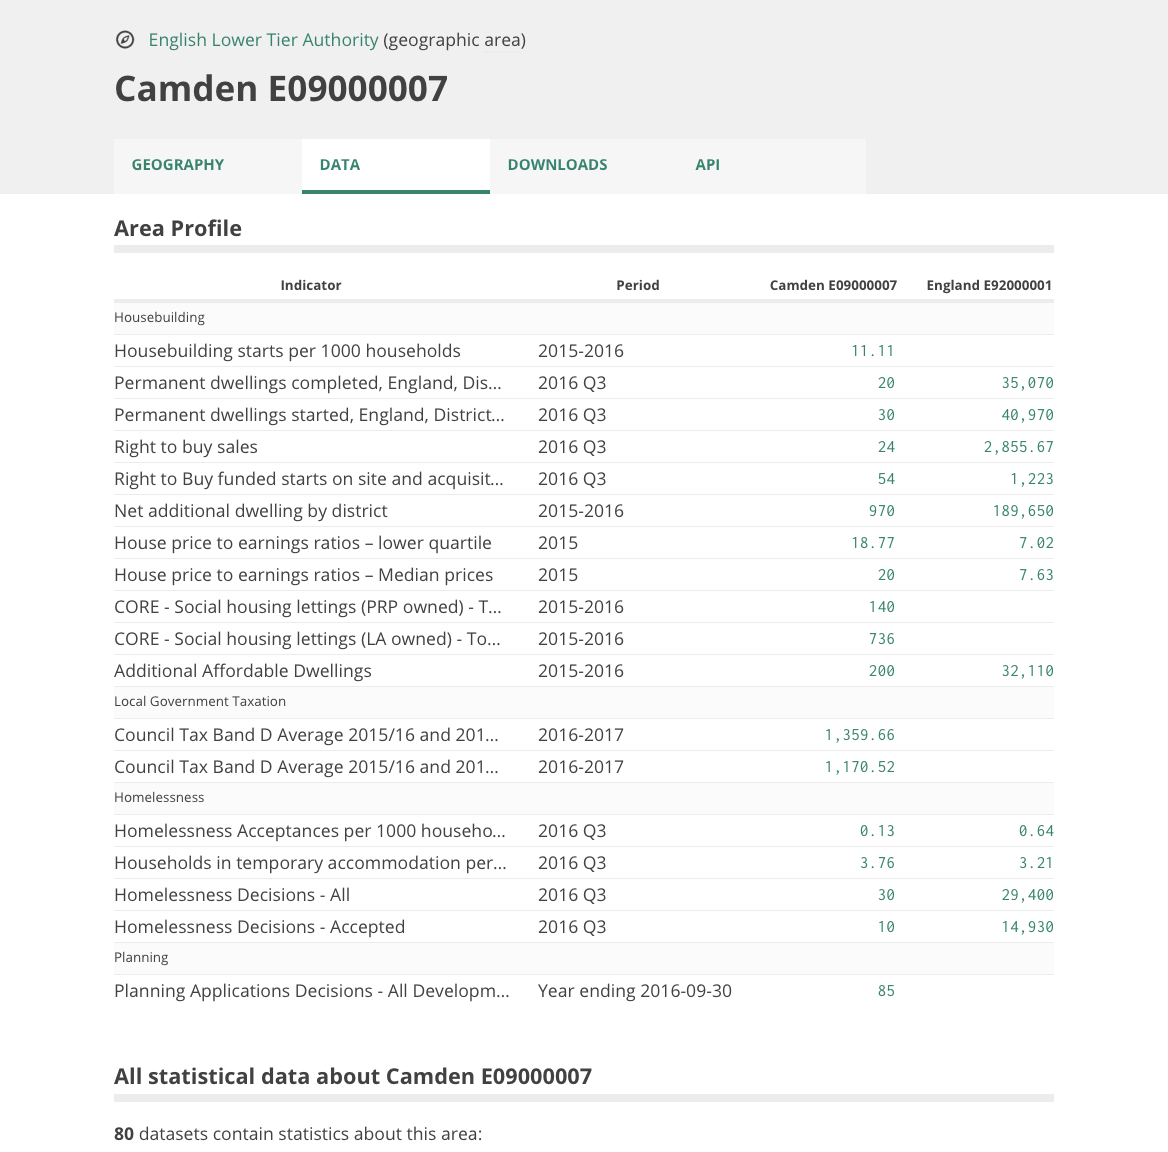Open the England Right to buy sales figure 2,855.67
Image resolution: width=1168 pixels, height=1152 pixels.
coord(1018,447)
